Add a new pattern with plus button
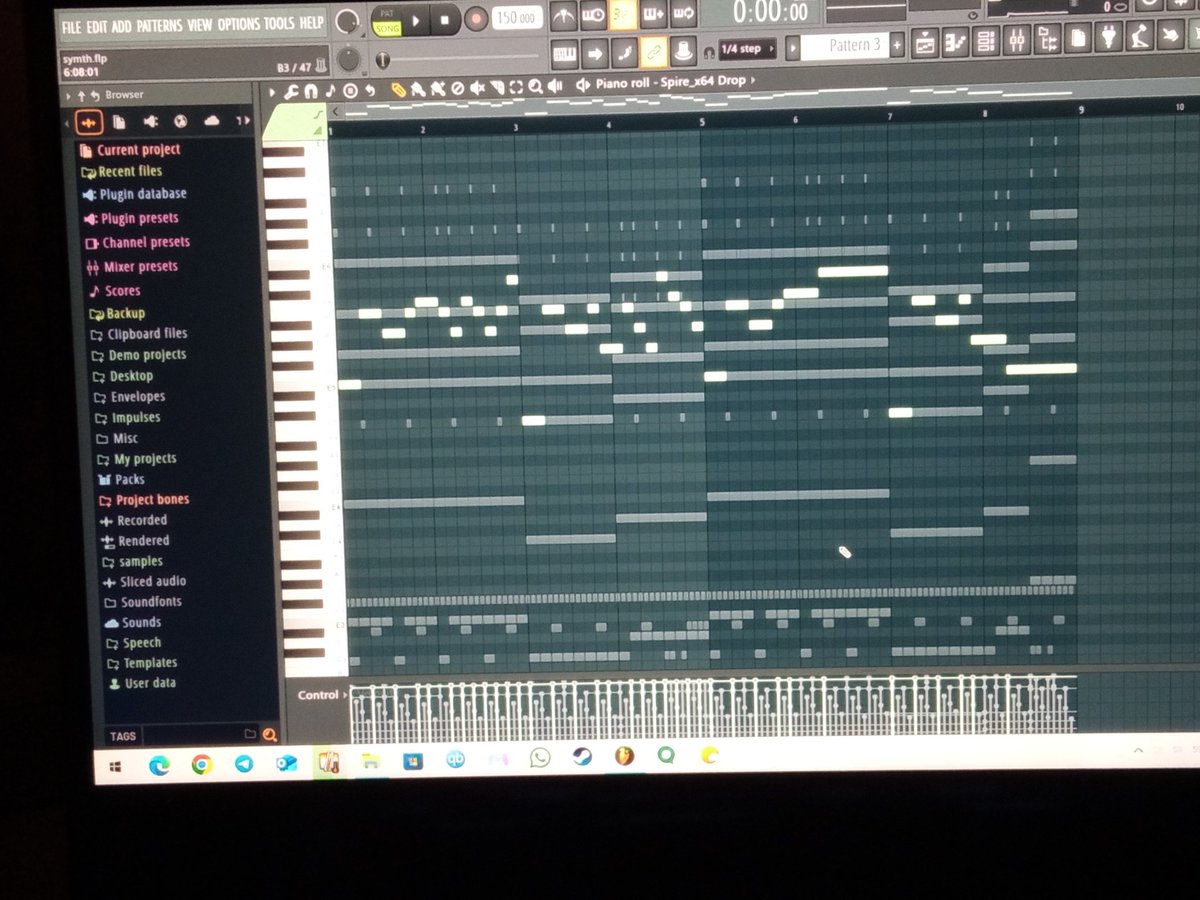 coord(897,45)
